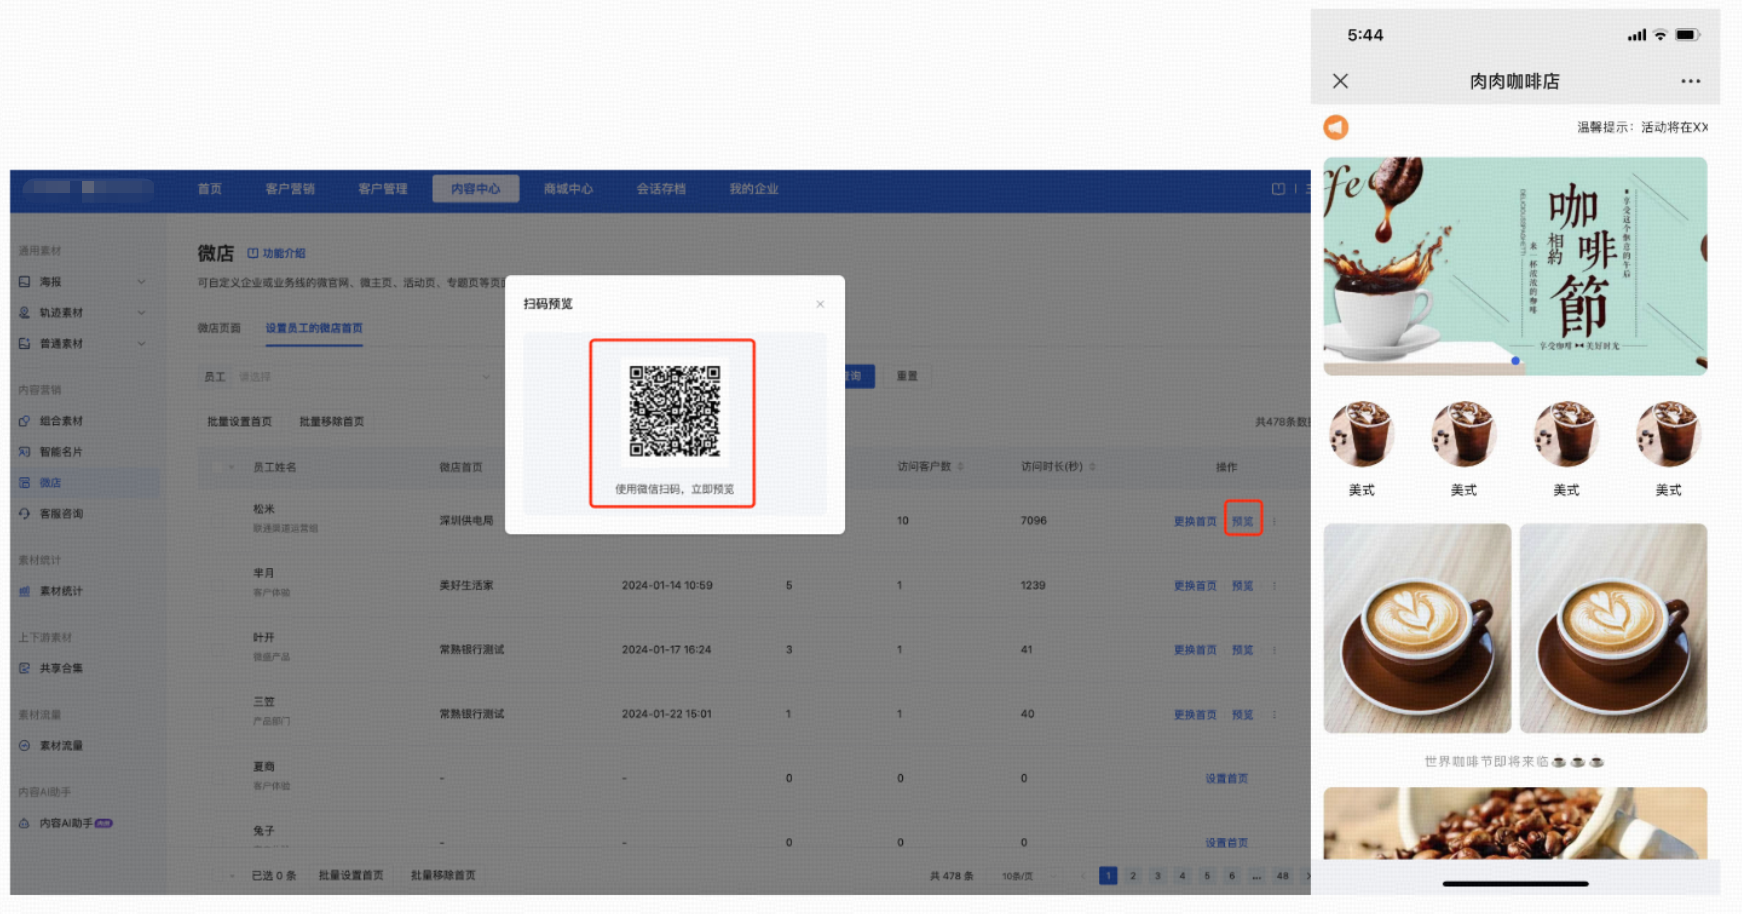This screenshot has height=914, width=1742.
Task: Click top 批量设置首页 button above table
Action: [x=239, y=422]
